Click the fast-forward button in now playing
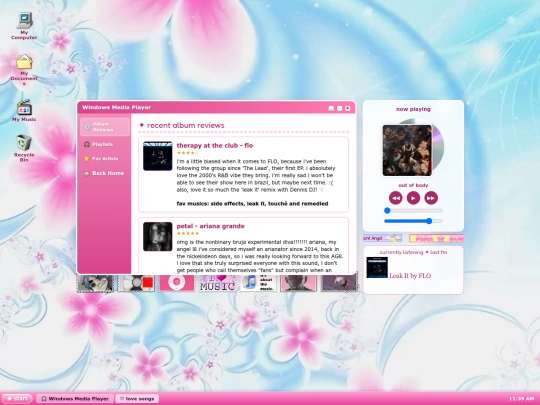Viewport: 540px width, 405px height. point(431,198)
